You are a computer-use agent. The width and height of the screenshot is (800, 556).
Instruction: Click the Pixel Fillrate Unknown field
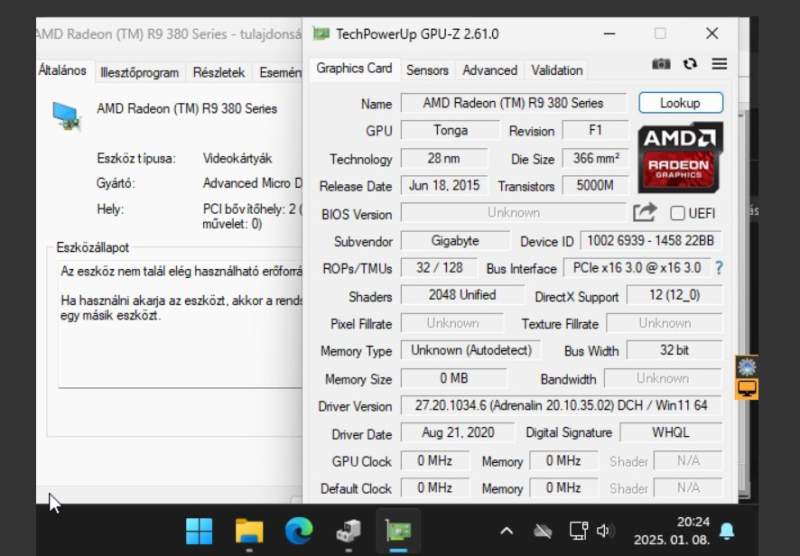(x=452, y=323)
